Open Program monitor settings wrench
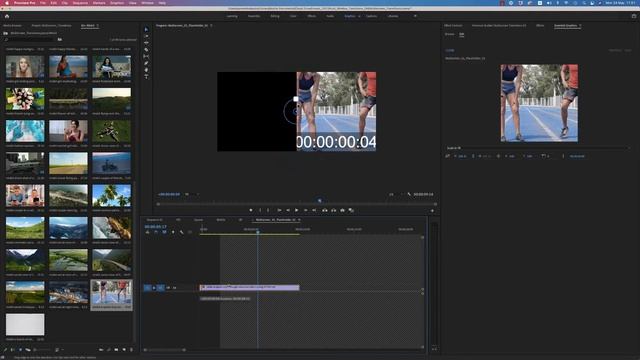 click(409, 194)
